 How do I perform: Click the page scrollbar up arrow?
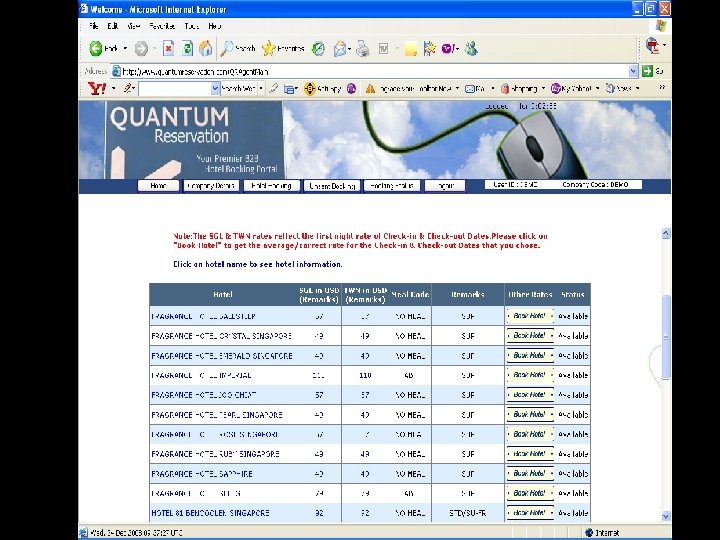(666, 233)
